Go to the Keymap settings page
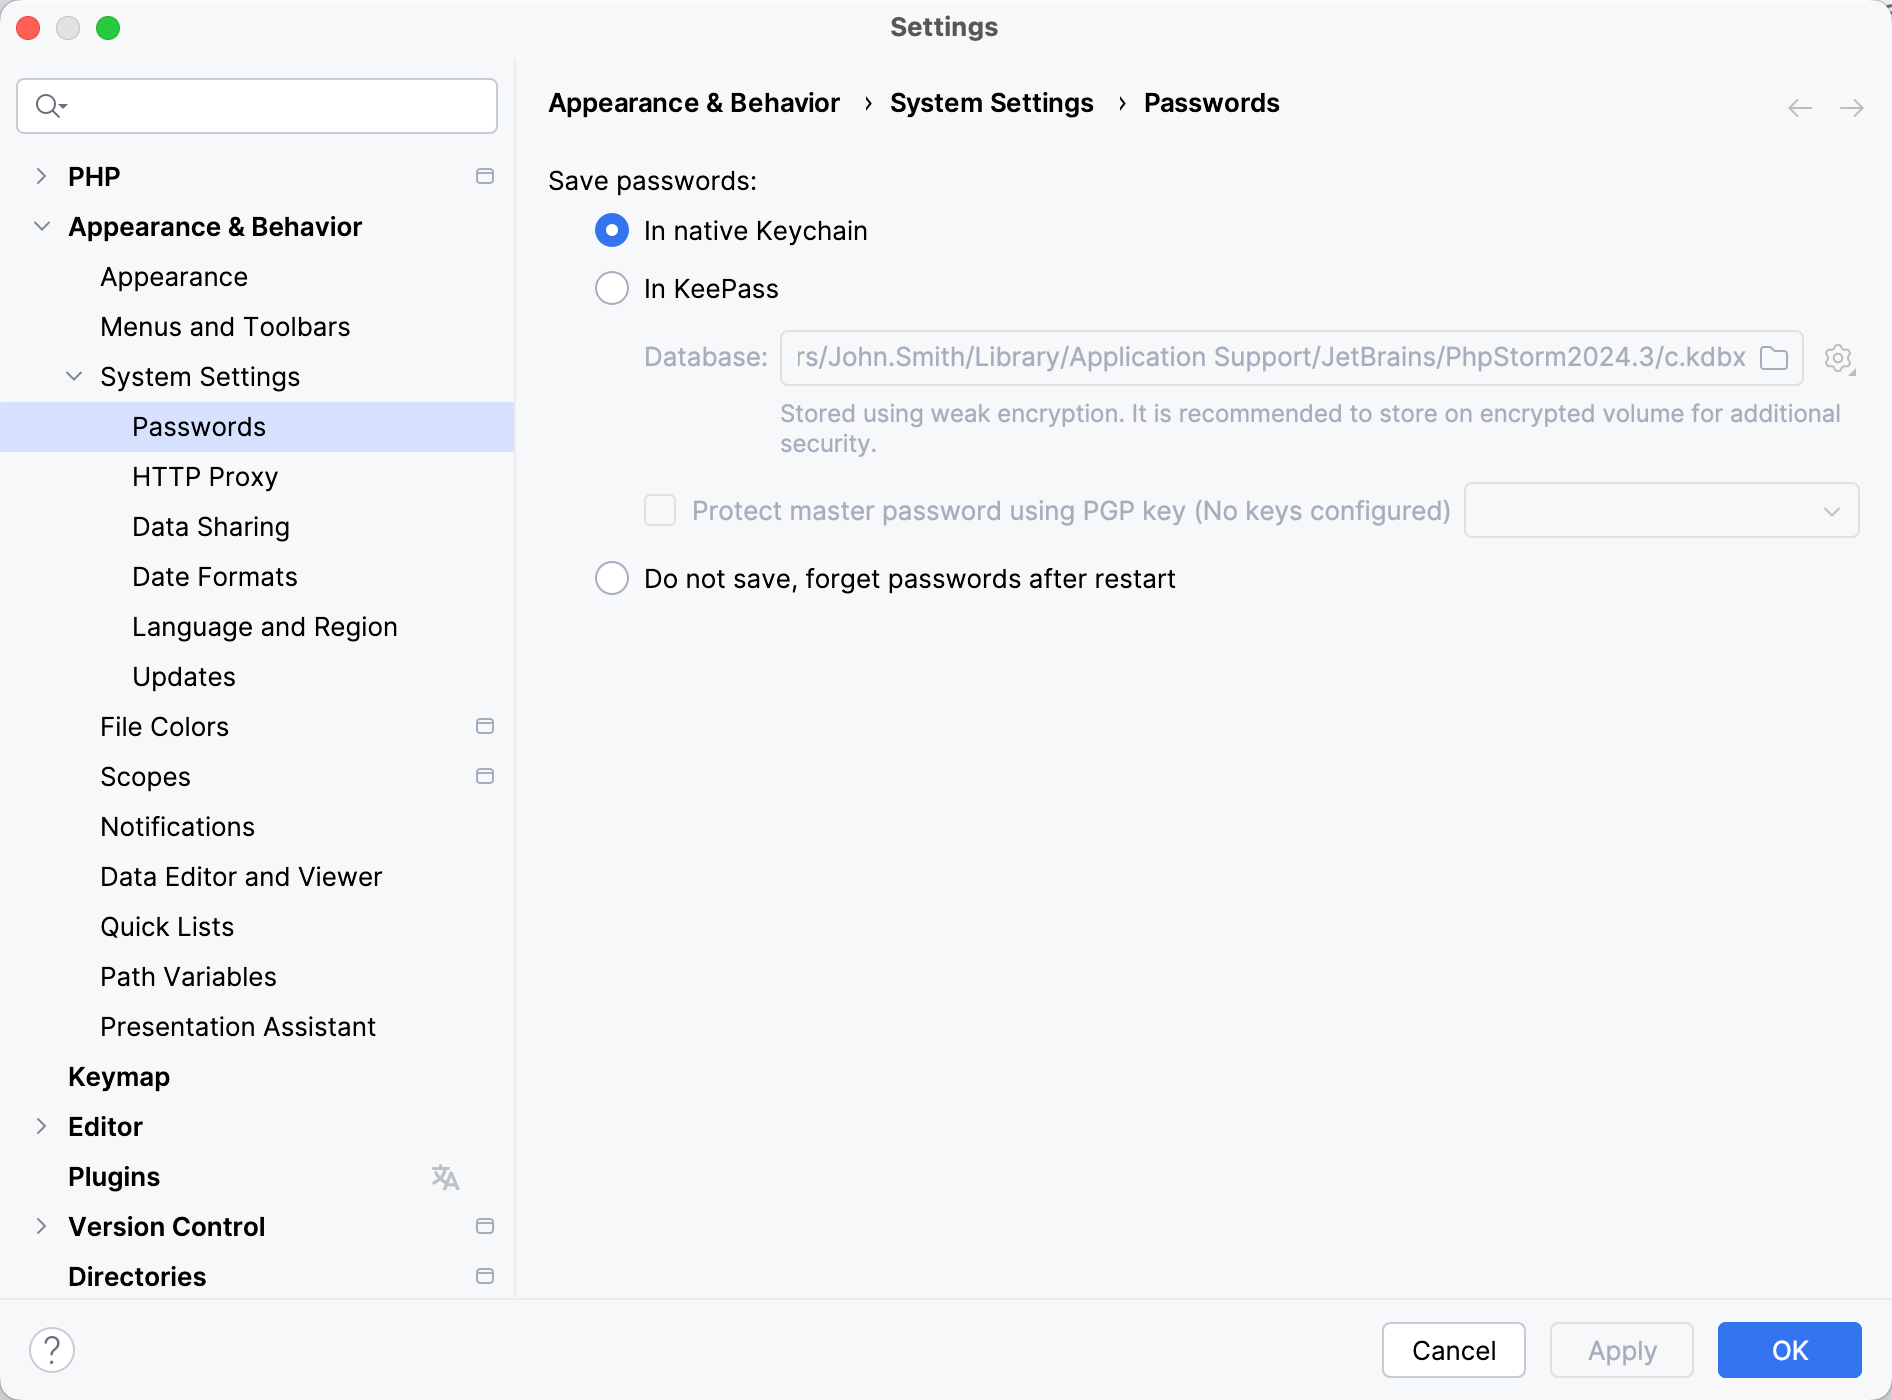Image resolution: width=1892 pixels, height=1400 pixels. pyautogui.click(x=119, y=1077)
